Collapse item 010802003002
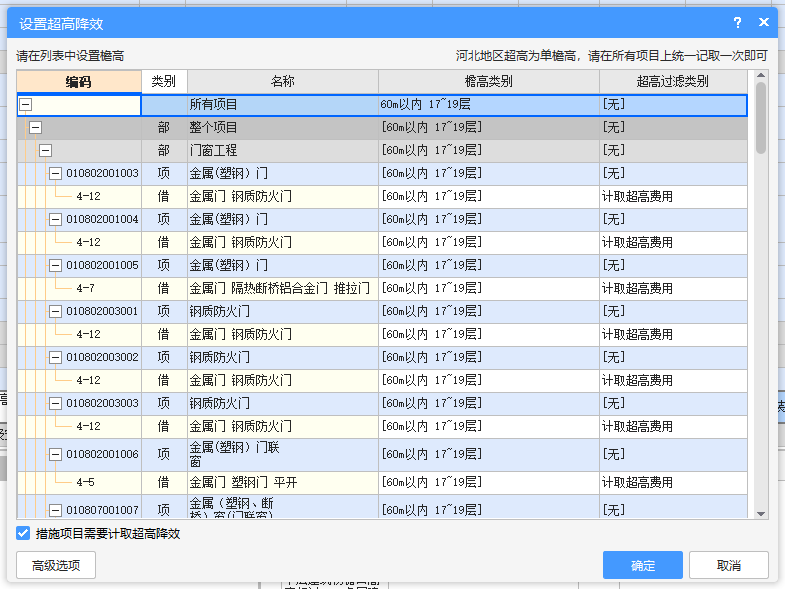785x589 pixels. pos(55,358)
